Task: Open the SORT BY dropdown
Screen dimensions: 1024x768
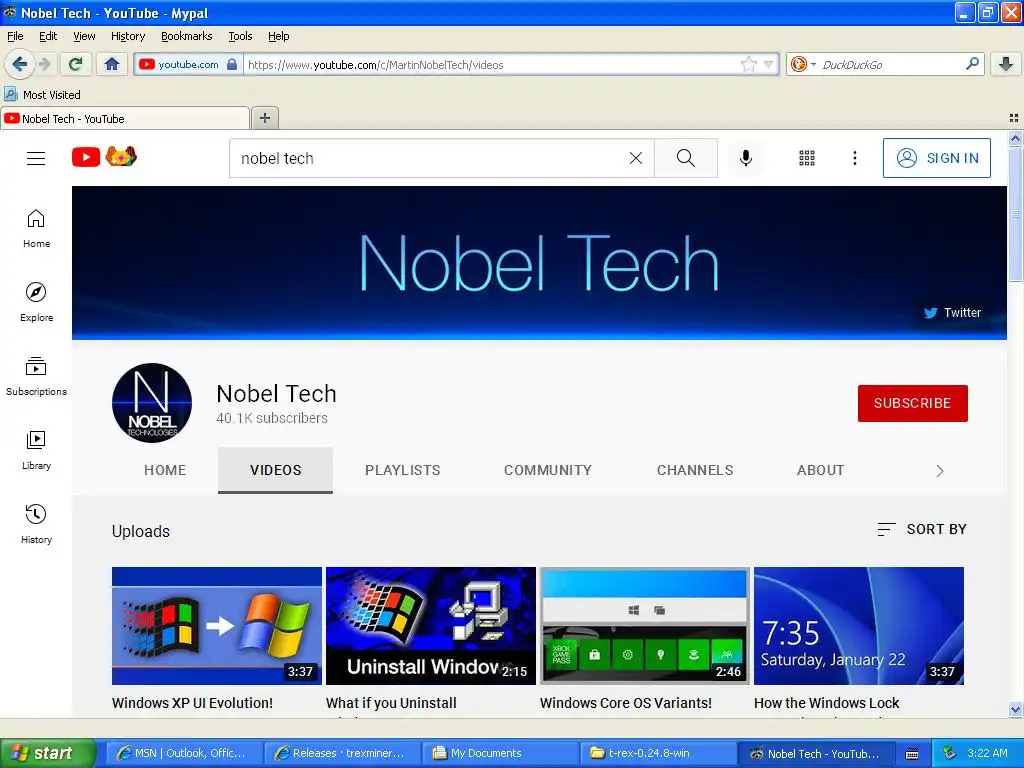Action: pyautogui.click(x=921, y=529)
